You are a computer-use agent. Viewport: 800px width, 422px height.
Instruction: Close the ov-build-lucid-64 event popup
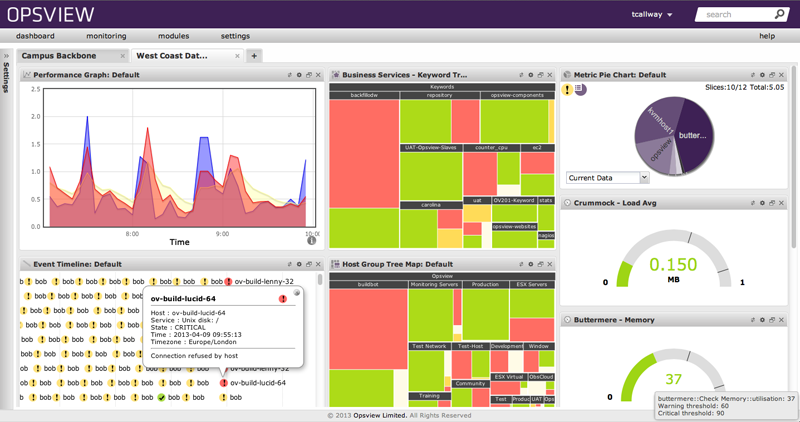tap(296, 293)
